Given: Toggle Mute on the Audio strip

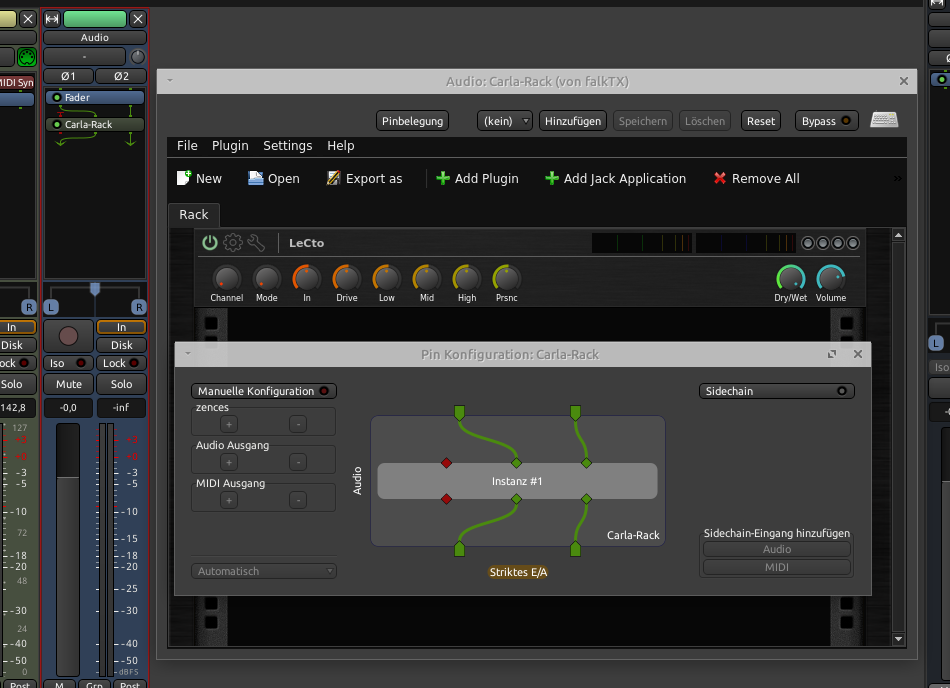Looking at the screenshot, I should [68, 384].
